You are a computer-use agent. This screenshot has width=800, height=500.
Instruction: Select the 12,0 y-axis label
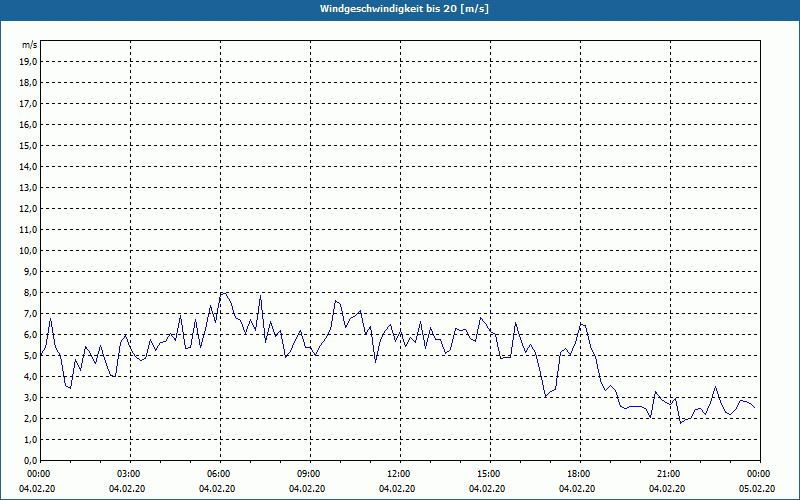(x=28, y=208)
